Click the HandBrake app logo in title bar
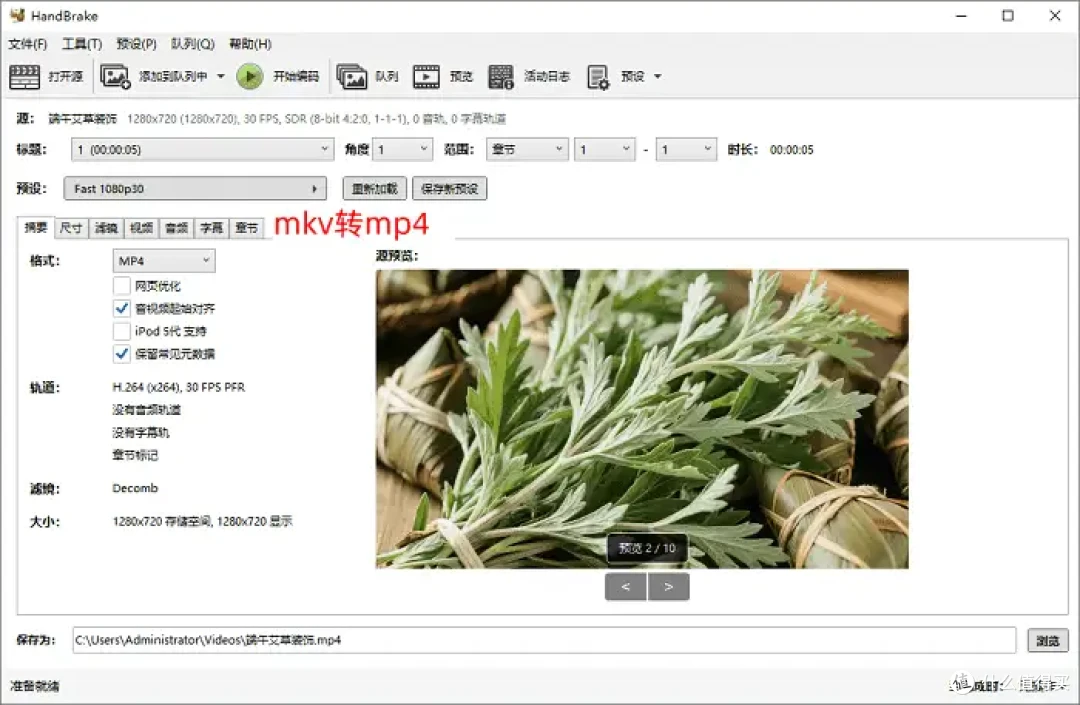Viewport: 1080px width, 705px height. click(x=17, y=15)
